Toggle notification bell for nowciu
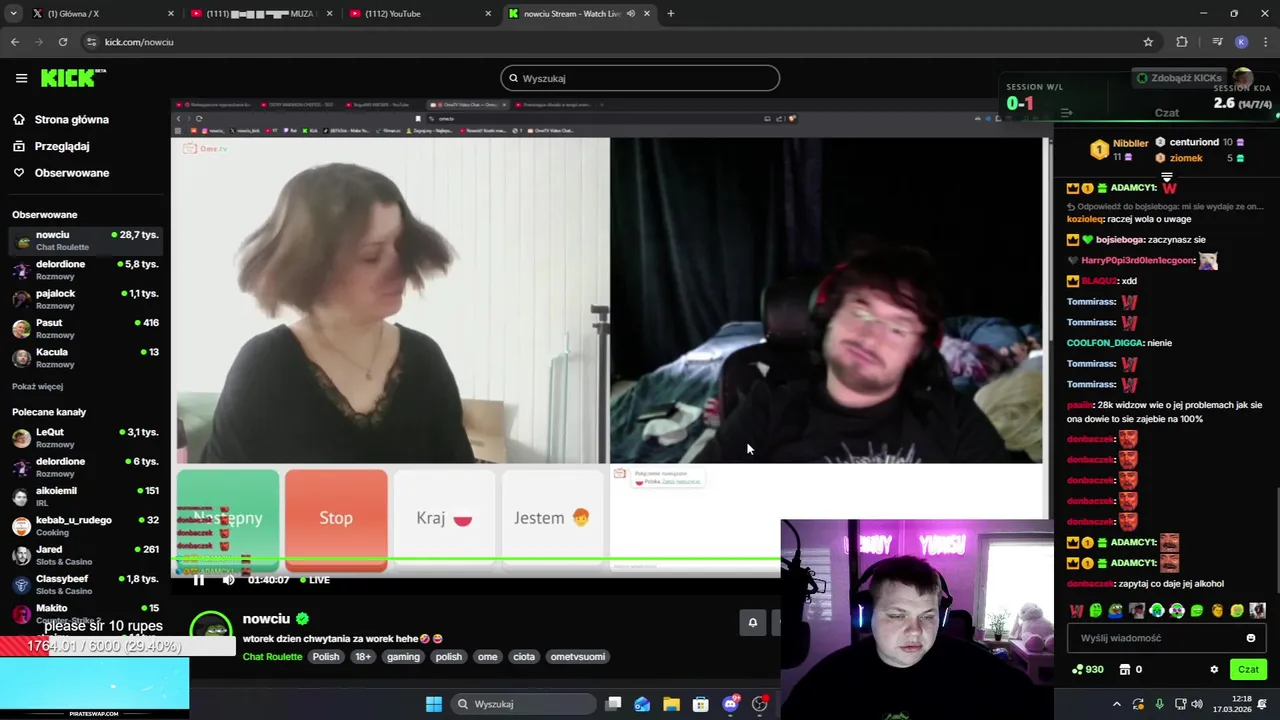Viewport: 1280px width, 720px height. click(753, 622)
